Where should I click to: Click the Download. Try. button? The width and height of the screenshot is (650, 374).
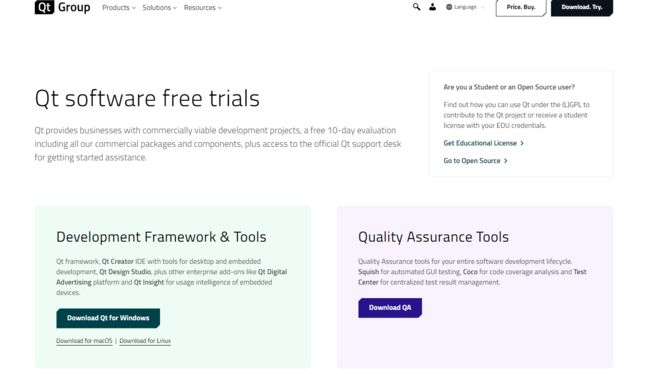[x=582, y=7]
